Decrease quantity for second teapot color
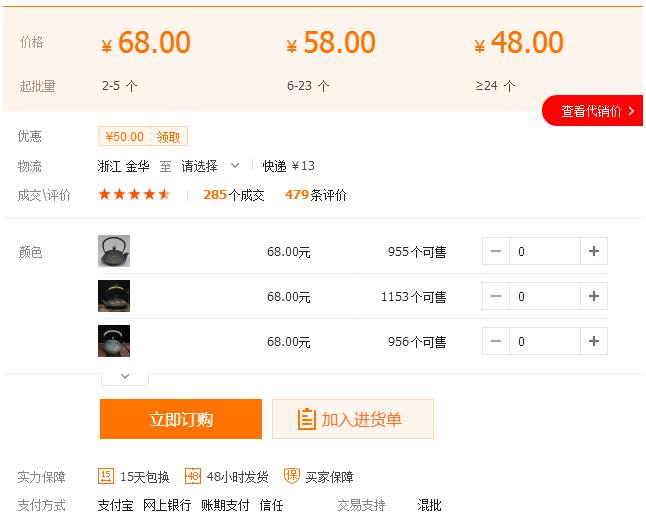 [496, 296]
